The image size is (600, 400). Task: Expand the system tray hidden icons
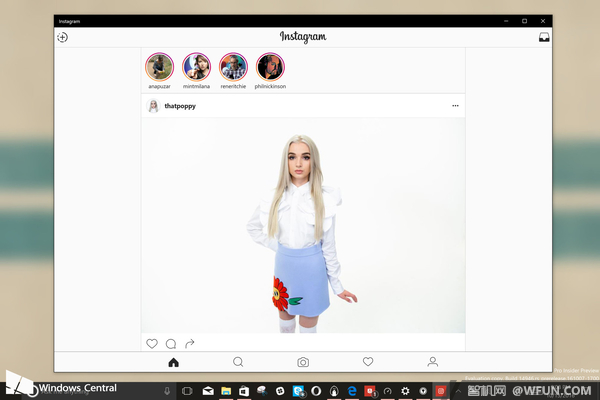pos(458,391)
